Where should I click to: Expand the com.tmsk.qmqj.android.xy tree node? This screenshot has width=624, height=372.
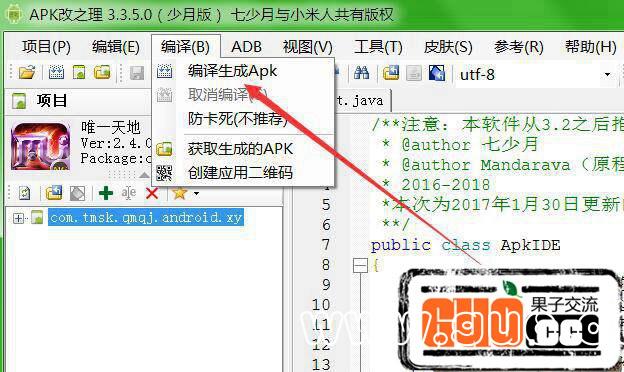pyautogui.click(x=18, y=218)
